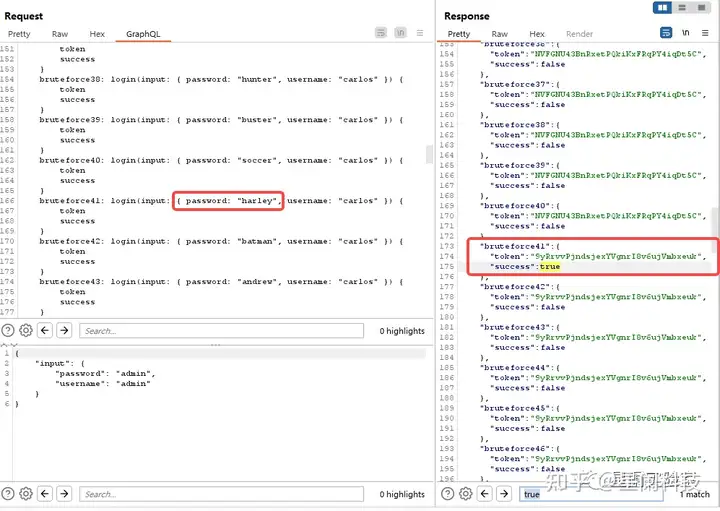720x511 pixels.
Task: Select top-bottom layout view icon
Action: click(682, 7)
